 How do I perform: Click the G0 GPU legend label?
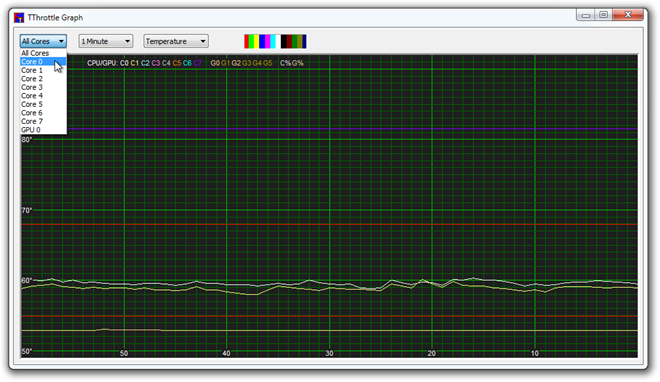tap(215, 63)
